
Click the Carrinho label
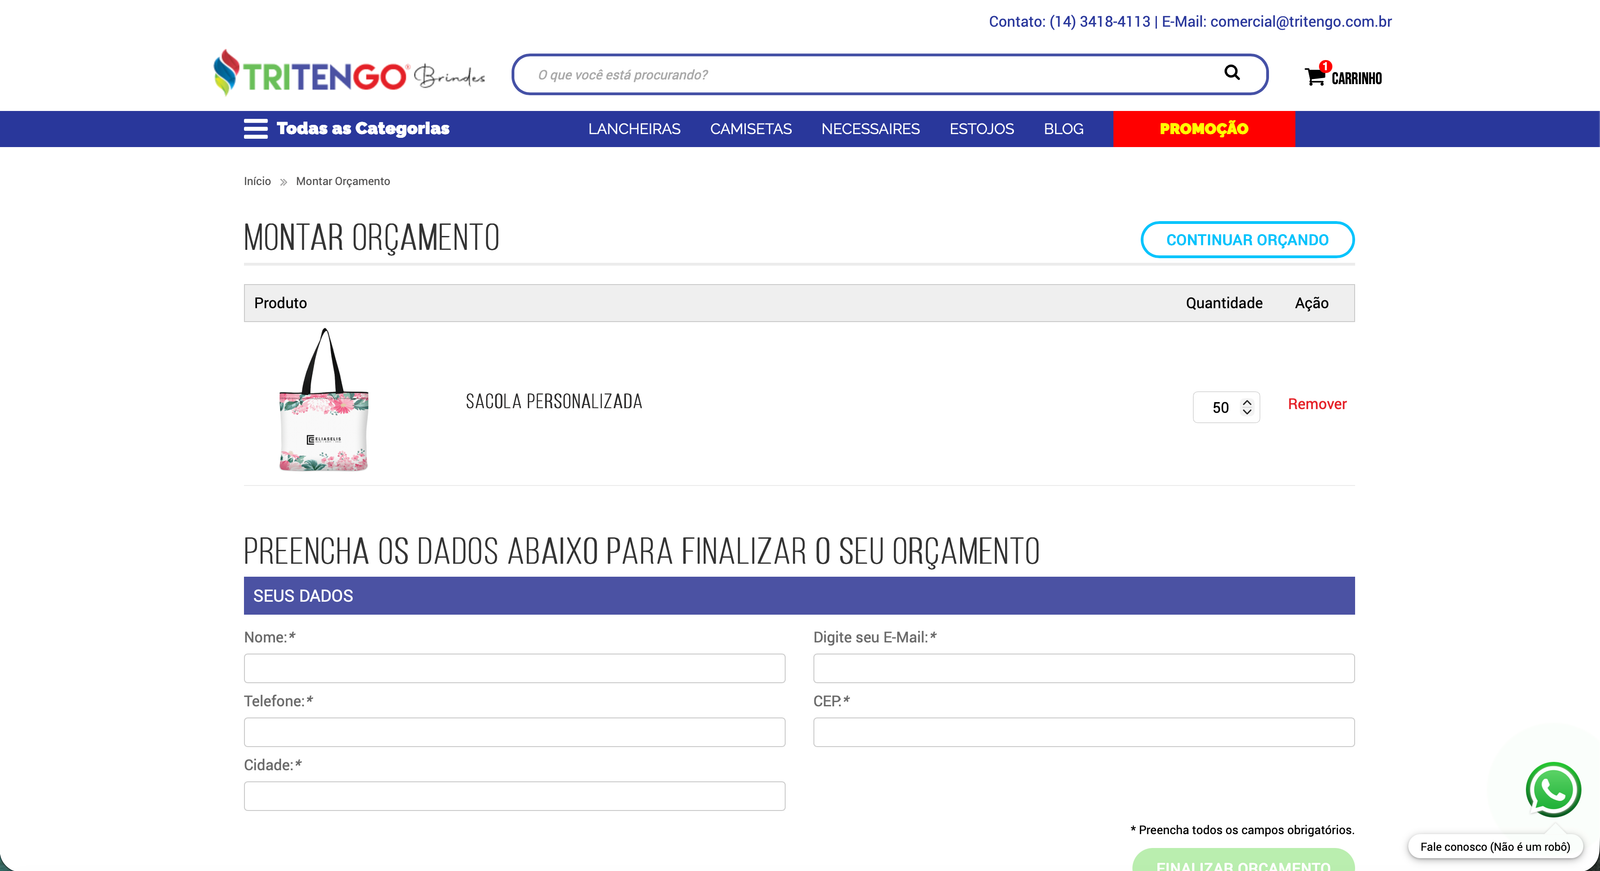tap(1357, 78)
